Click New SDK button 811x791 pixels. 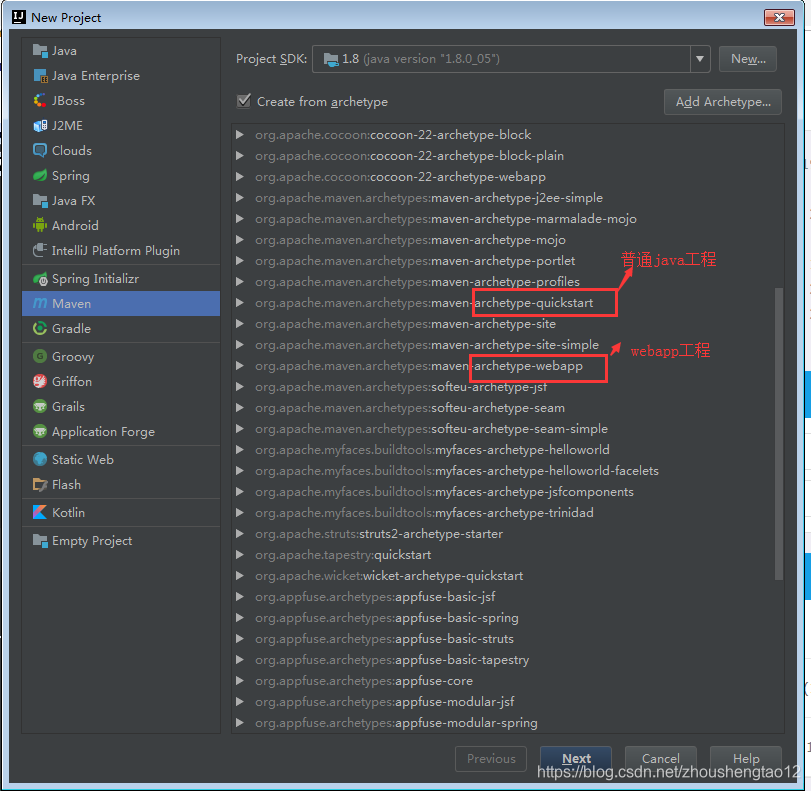point(748,59)
